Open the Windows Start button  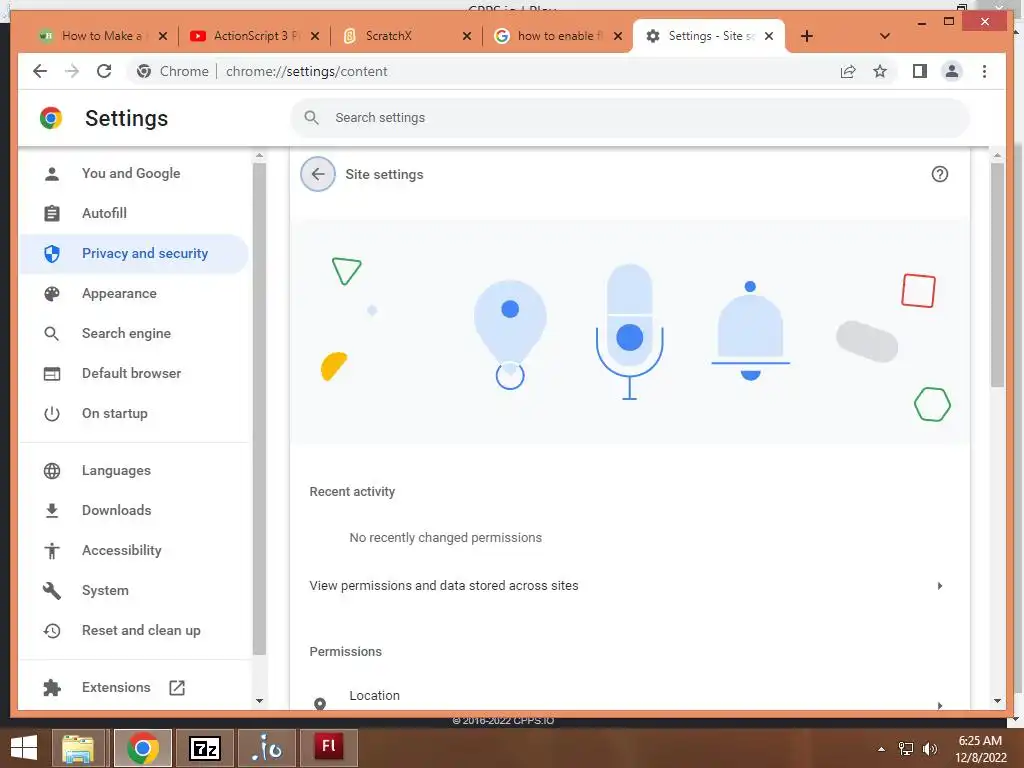point(24,748)
